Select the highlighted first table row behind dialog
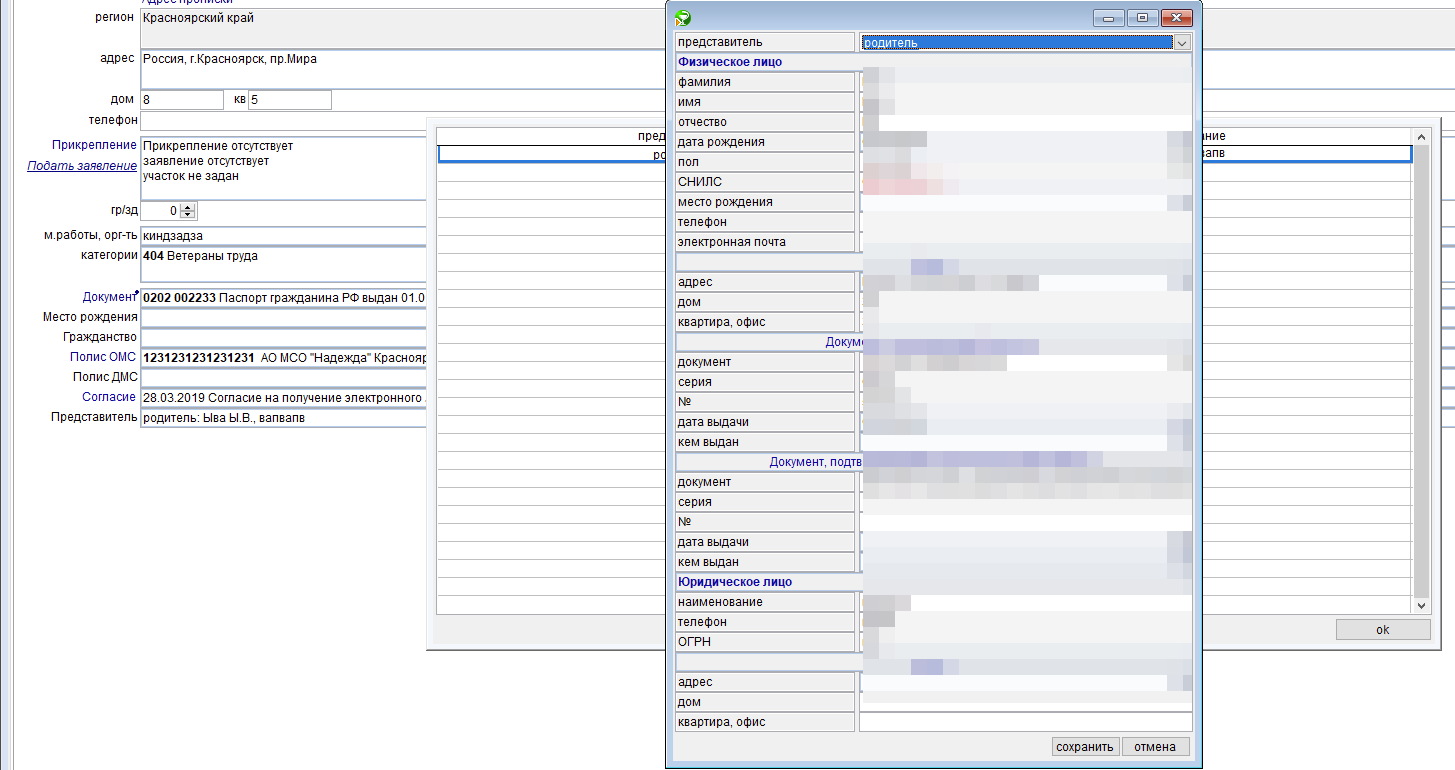Viewport: 1455px width, 770px height. coord(925,154)
